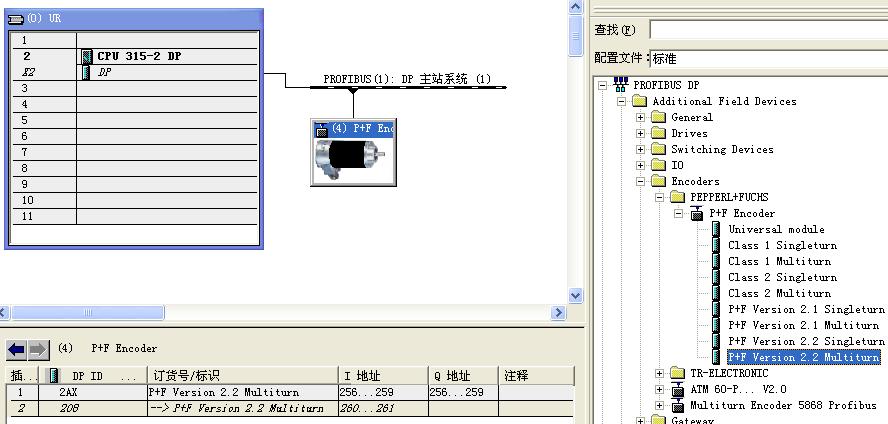The height and width of the screenshot is (424, 888).
Task: Select rack slot 11 row
Action: [x=135, y=216]
